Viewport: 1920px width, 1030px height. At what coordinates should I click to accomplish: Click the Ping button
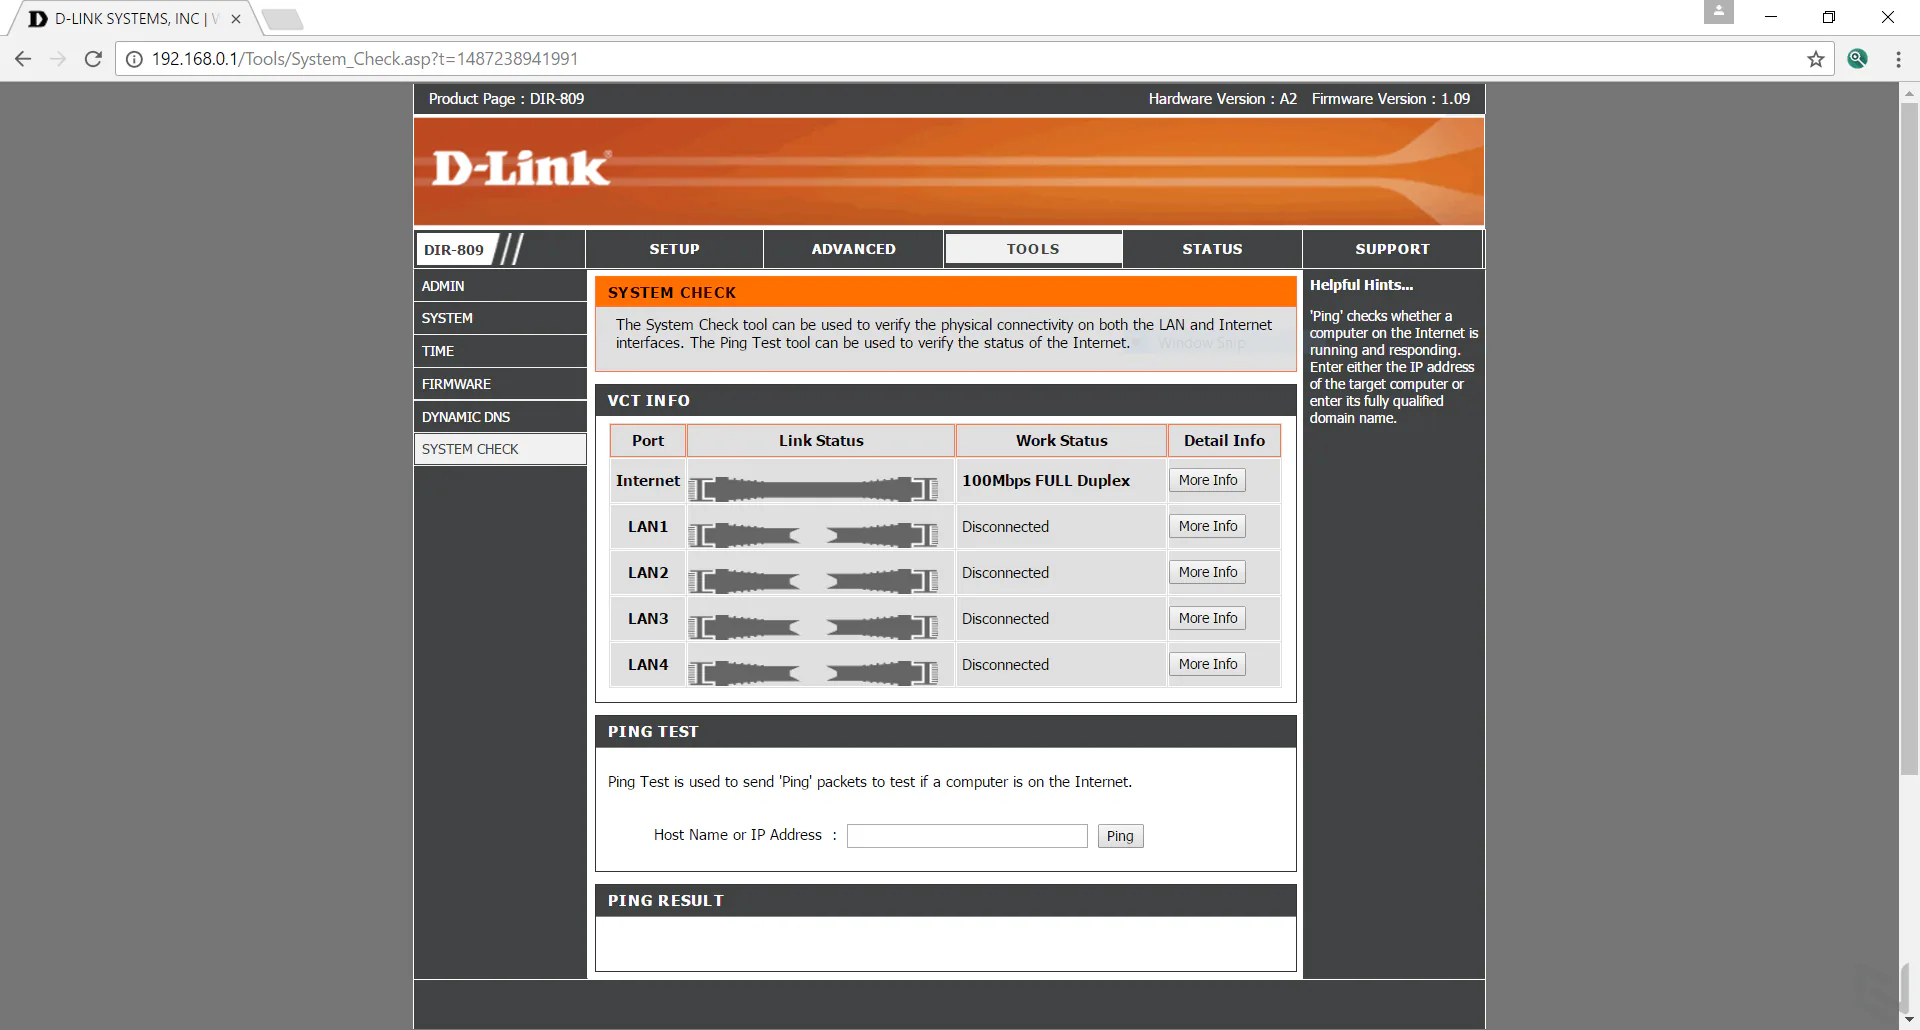point(1120,836)
